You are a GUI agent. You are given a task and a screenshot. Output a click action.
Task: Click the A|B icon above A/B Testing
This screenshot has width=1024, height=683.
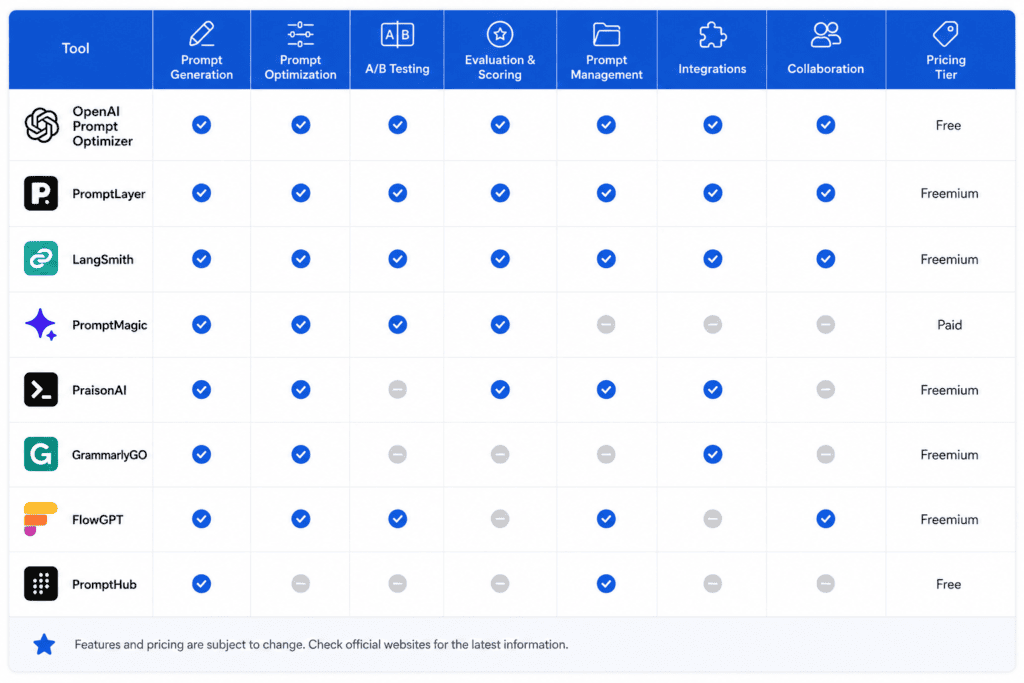tap(397, 35)
